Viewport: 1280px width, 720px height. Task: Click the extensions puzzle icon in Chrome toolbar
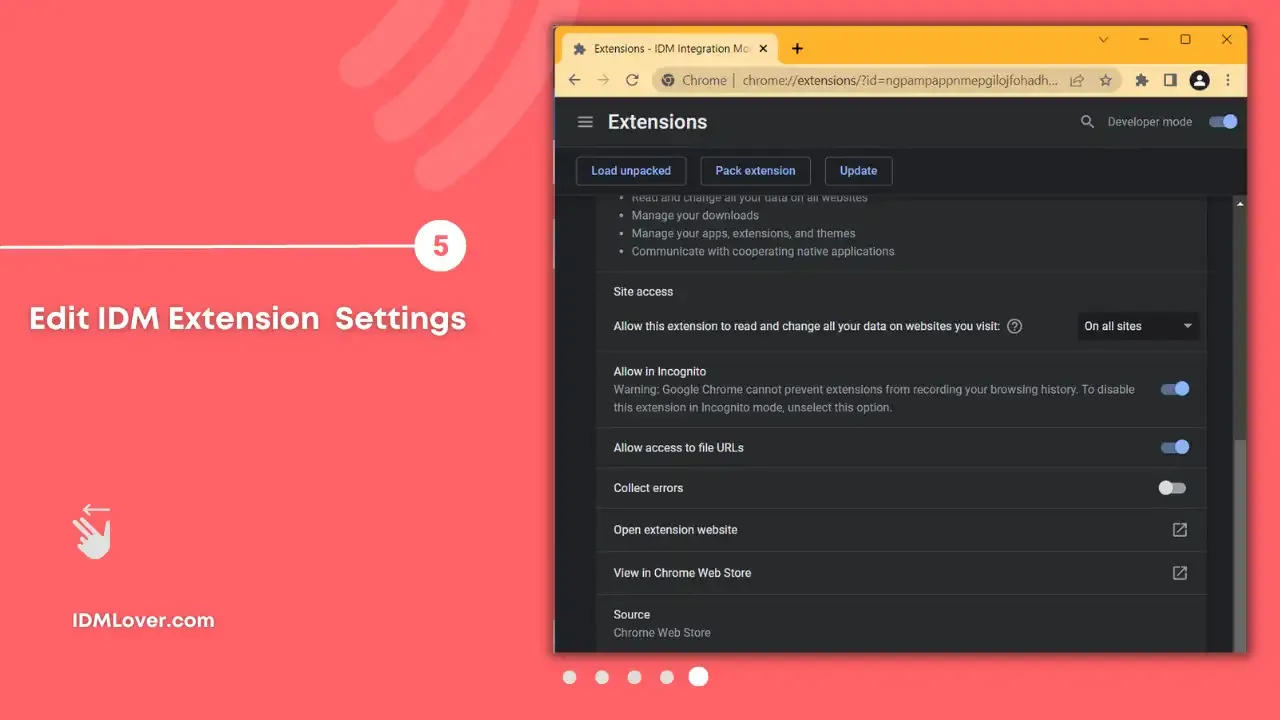(1141, 80)
